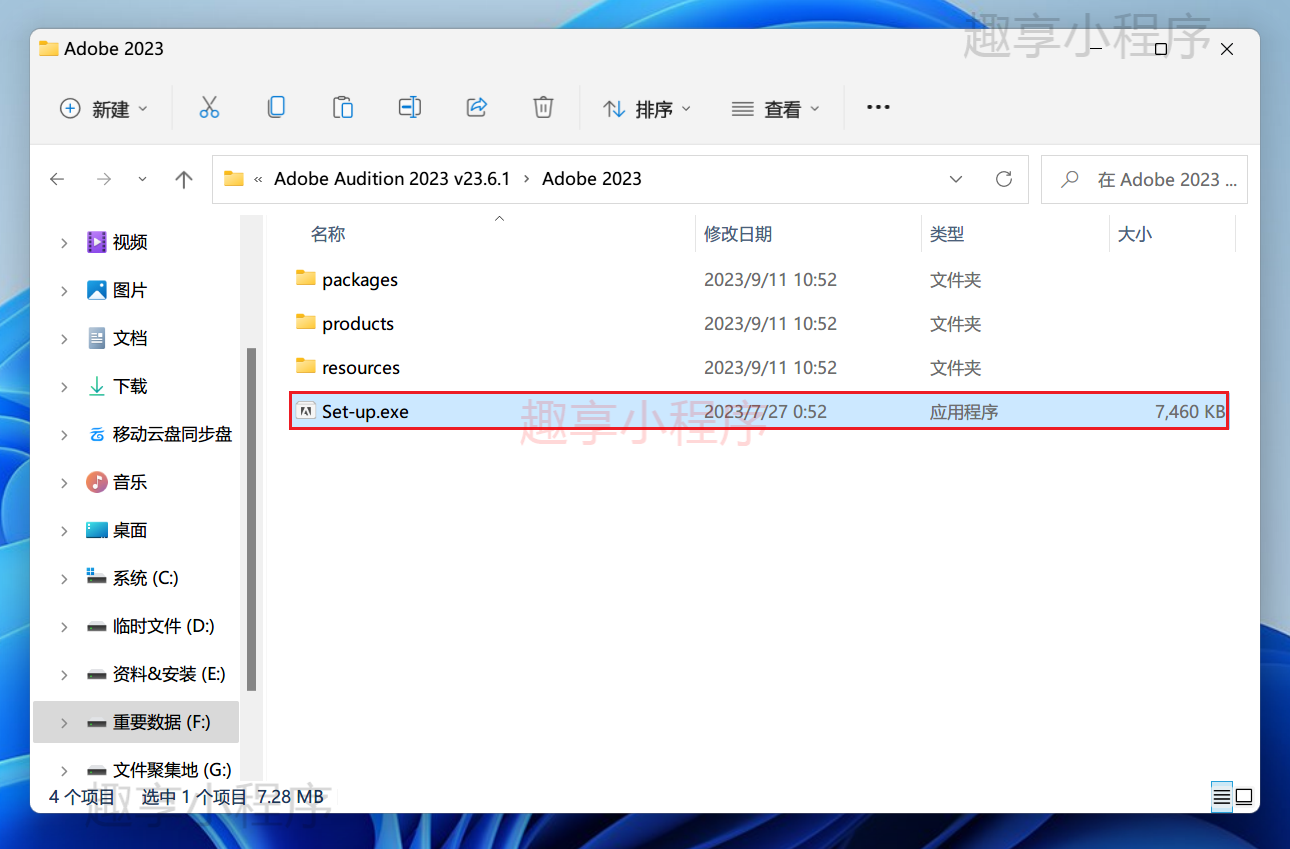Screen dimensions: 1290x849
Task: Open the address bar history dropdown chevron
Action: (x=955, y=179)
